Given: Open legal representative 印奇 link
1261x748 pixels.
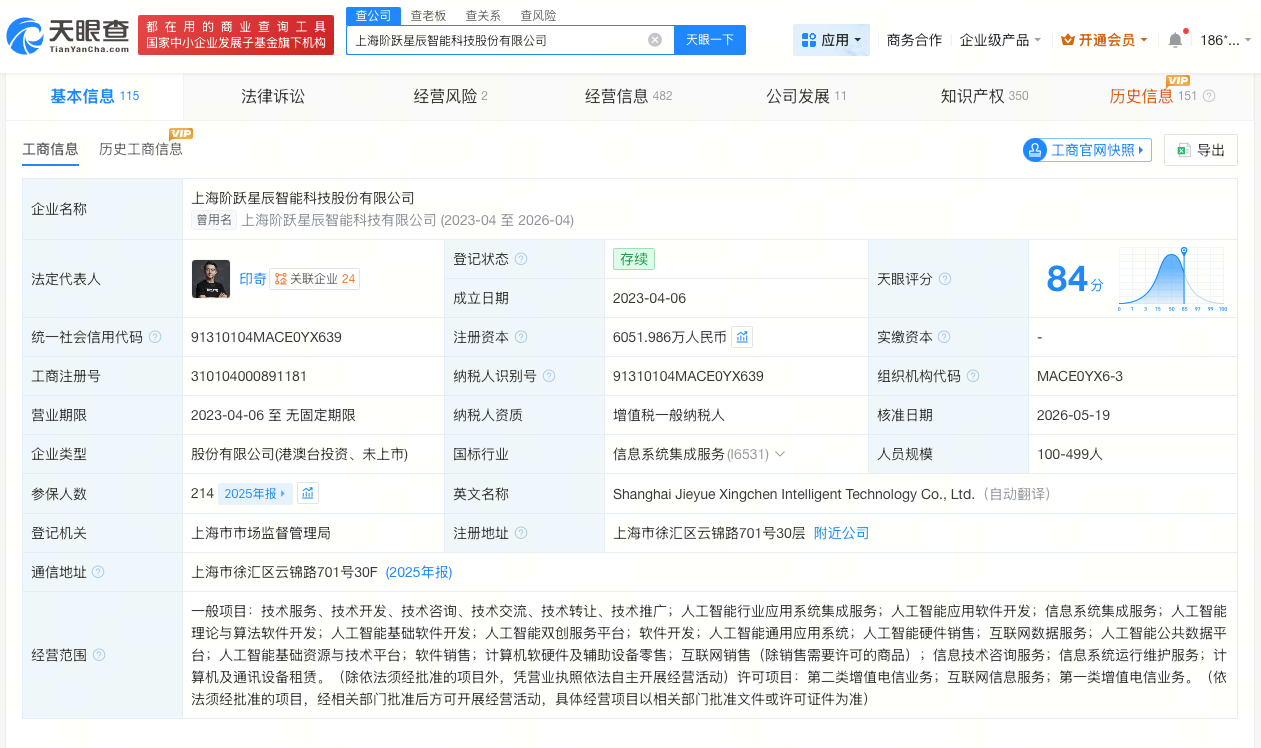Looking at the screenshot, I should [x=252, y=279].
